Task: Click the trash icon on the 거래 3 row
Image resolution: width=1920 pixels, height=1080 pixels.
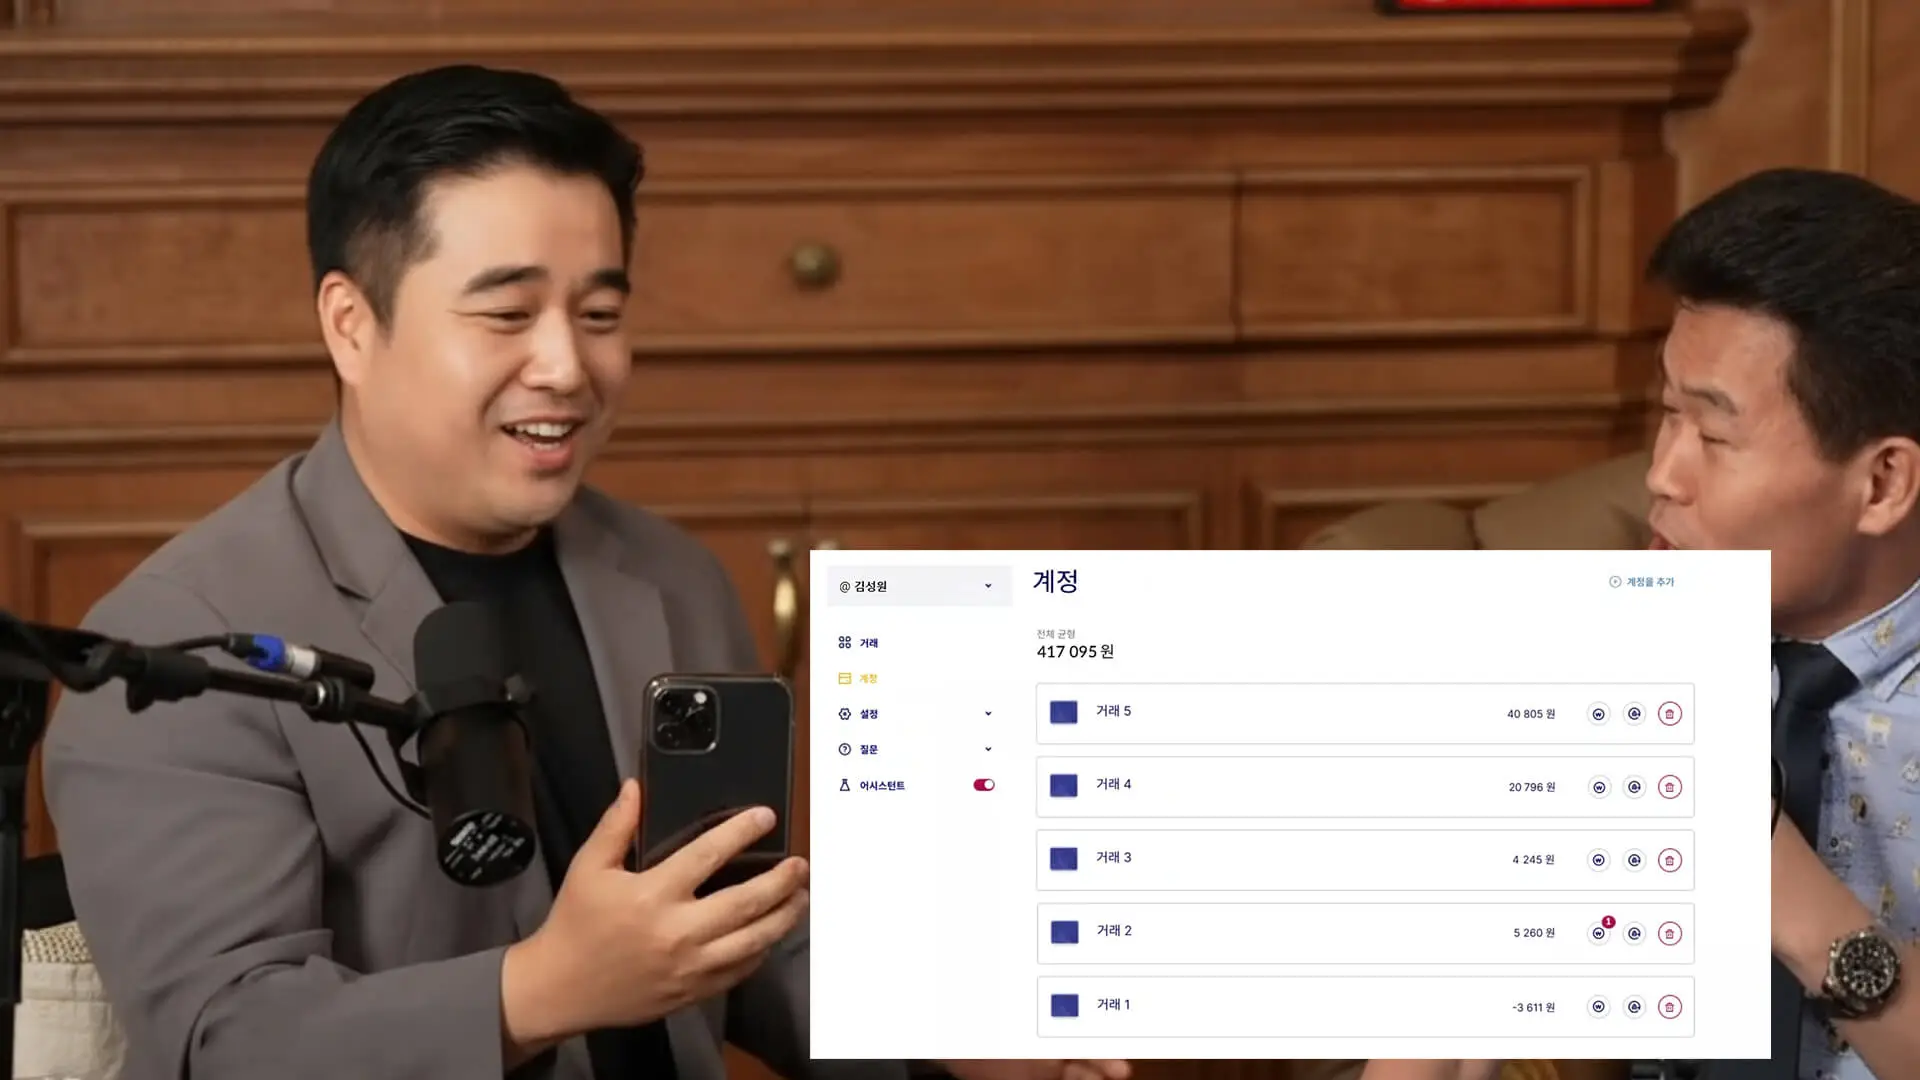Action: click(1669, 860)
